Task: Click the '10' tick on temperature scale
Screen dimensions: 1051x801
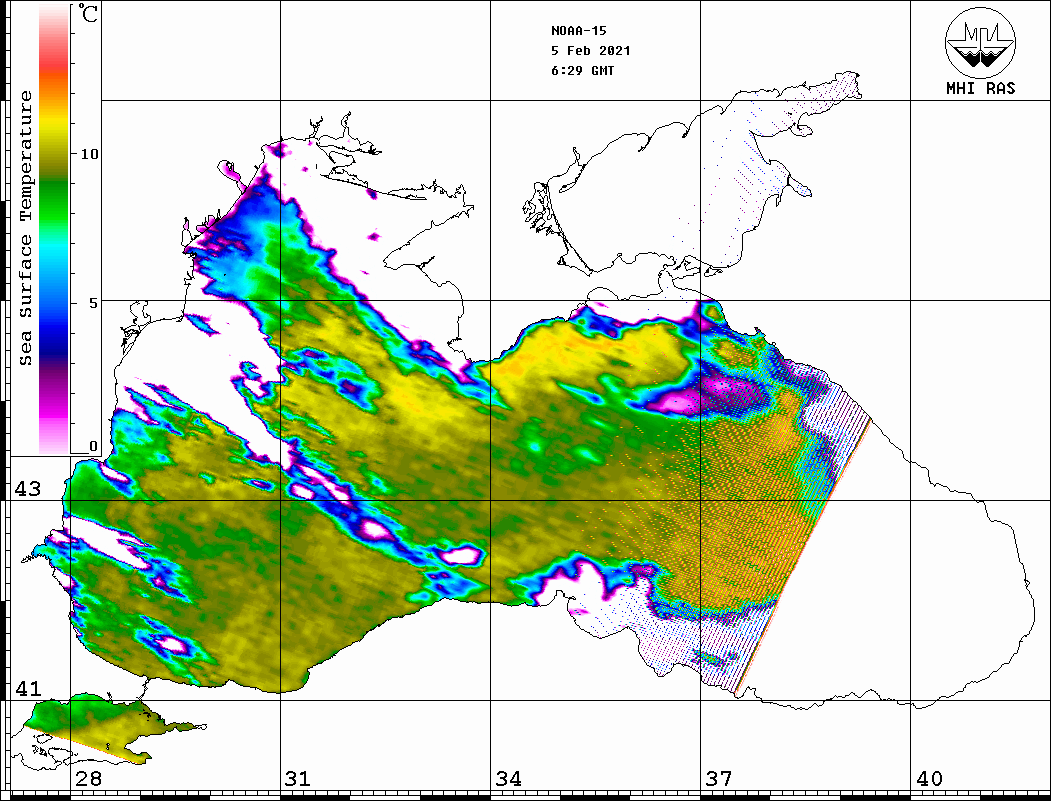Action: coord(89,154)
